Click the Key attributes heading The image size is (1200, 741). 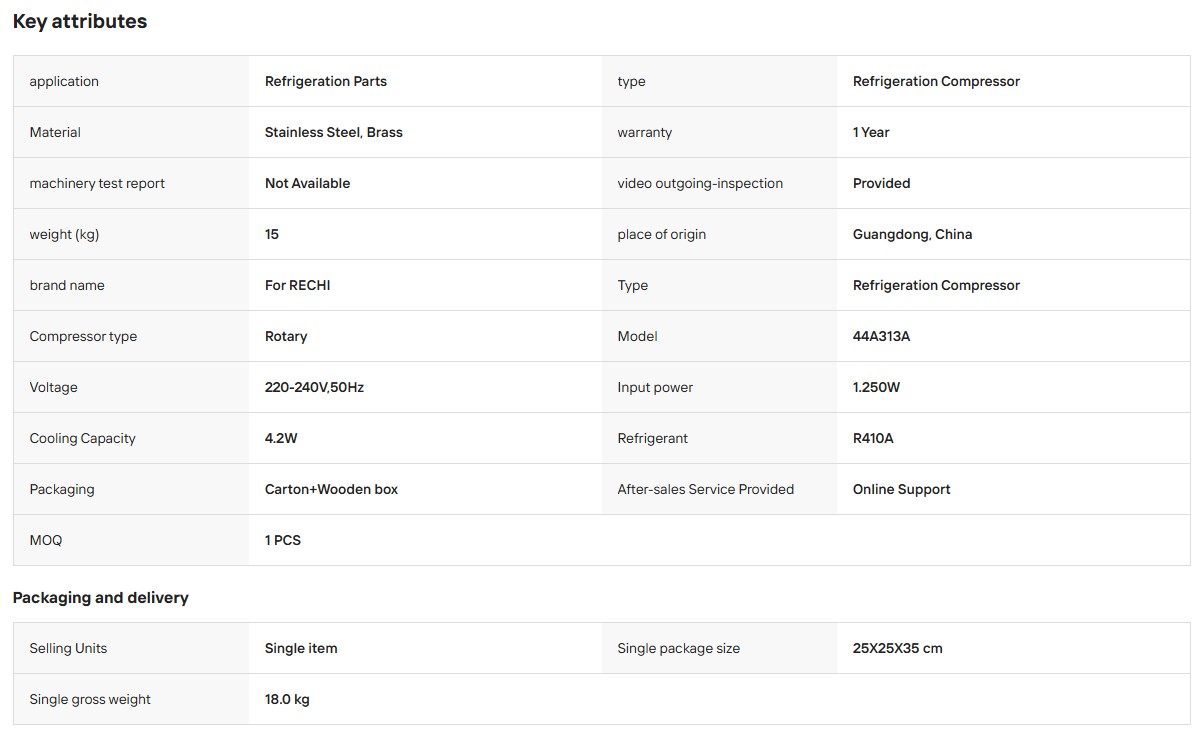click(80, 21)
